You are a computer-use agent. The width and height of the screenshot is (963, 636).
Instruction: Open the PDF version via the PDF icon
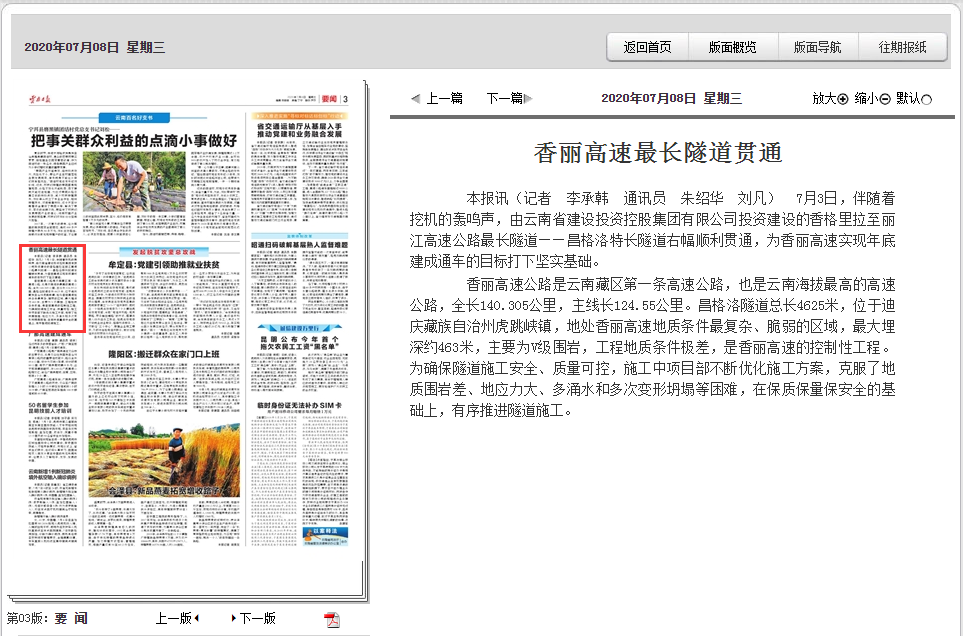(x=331, y=619)
